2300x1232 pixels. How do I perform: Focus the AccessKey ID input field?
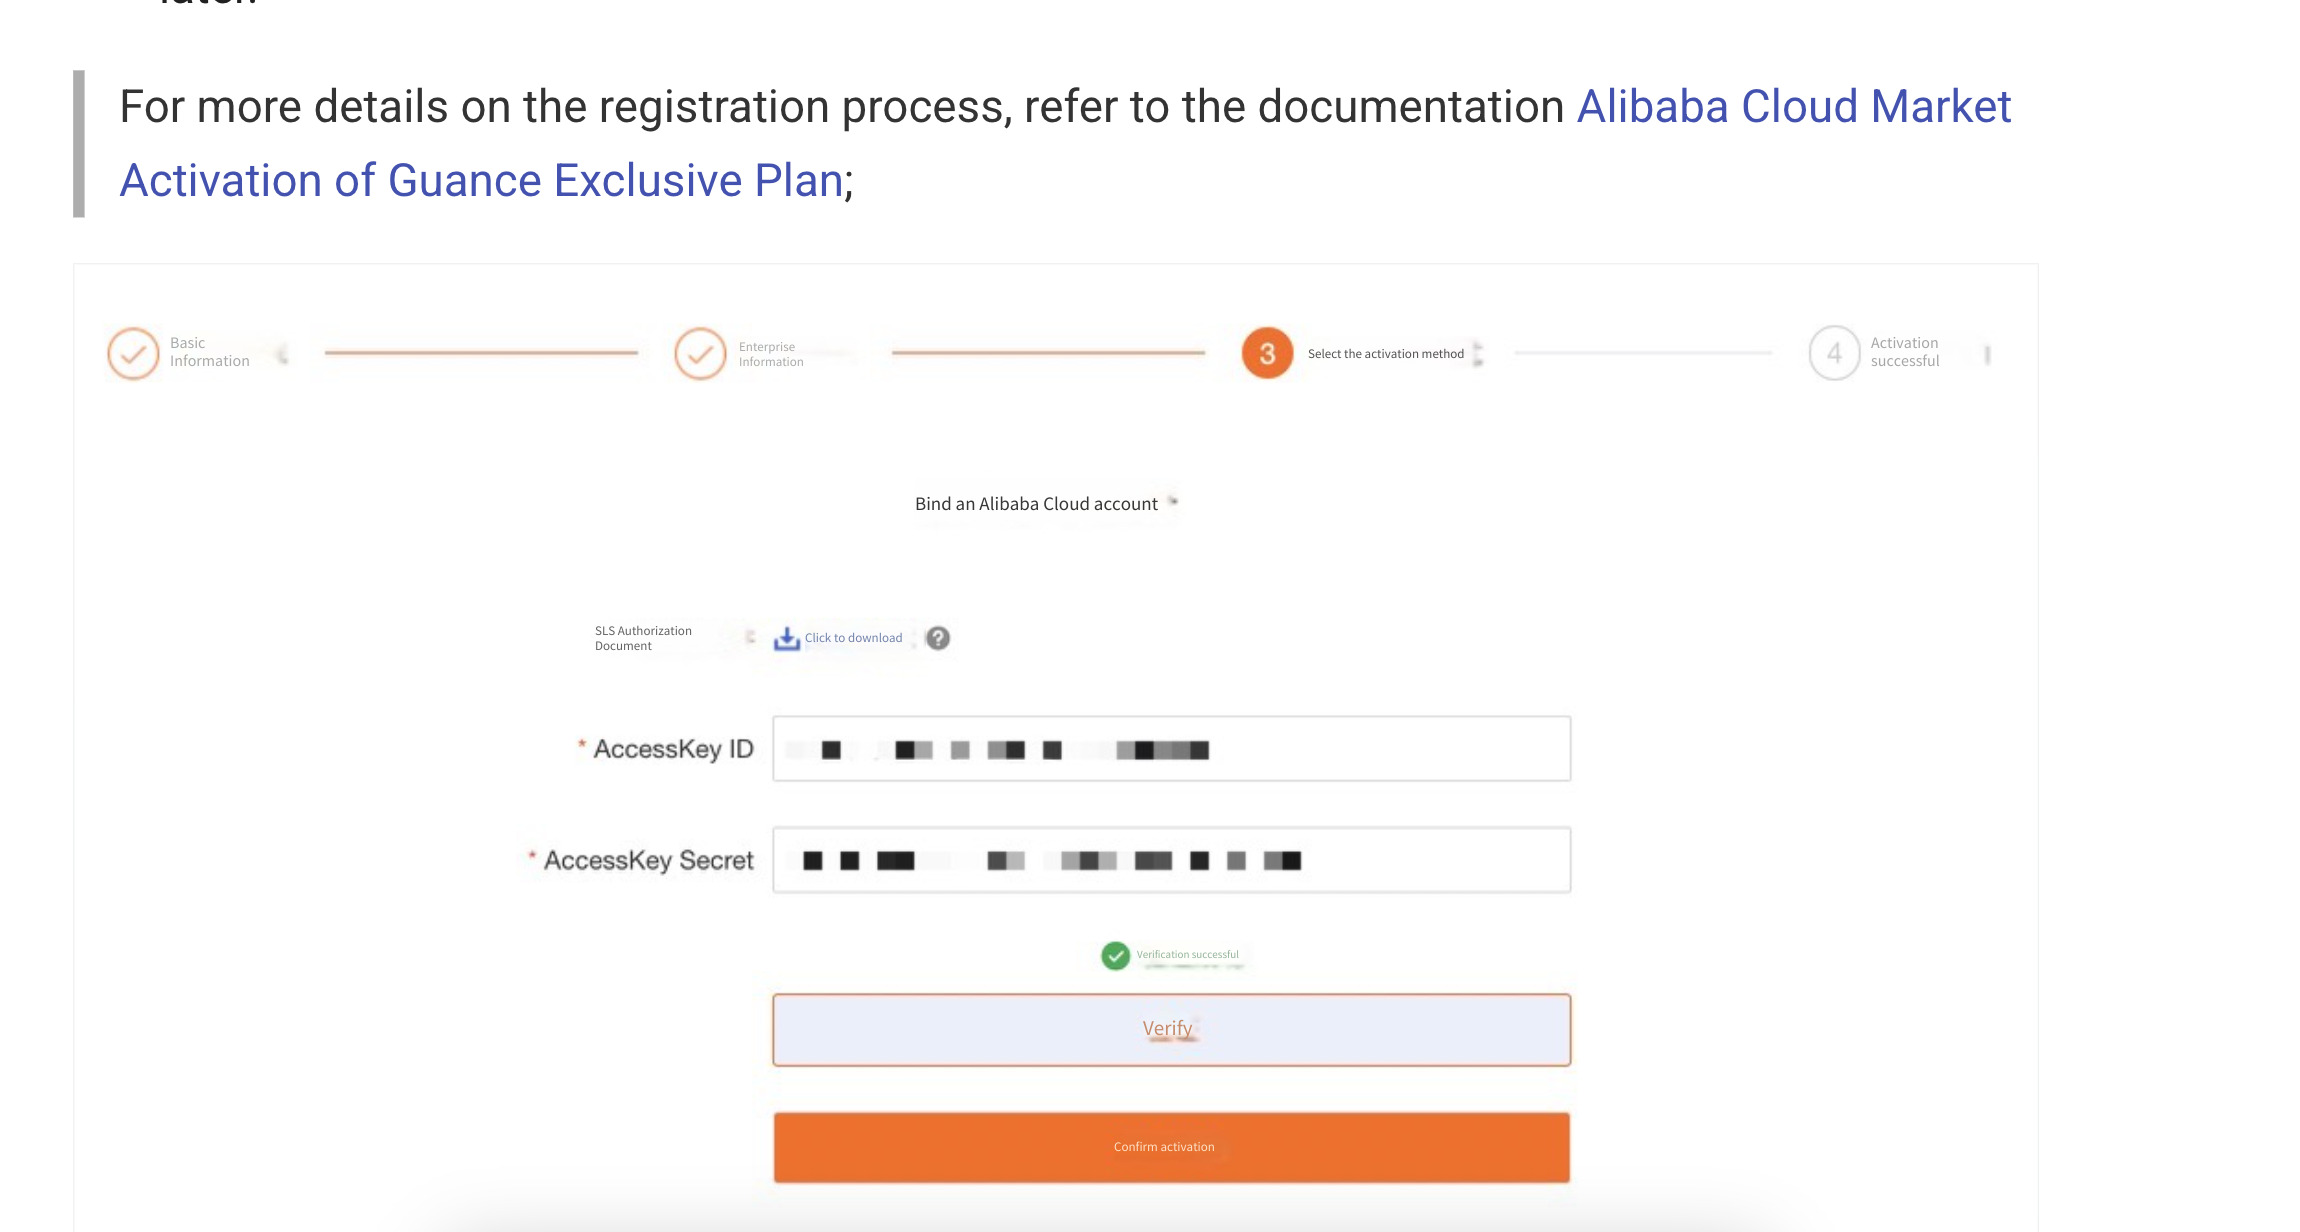click(x=1171, y=748)
